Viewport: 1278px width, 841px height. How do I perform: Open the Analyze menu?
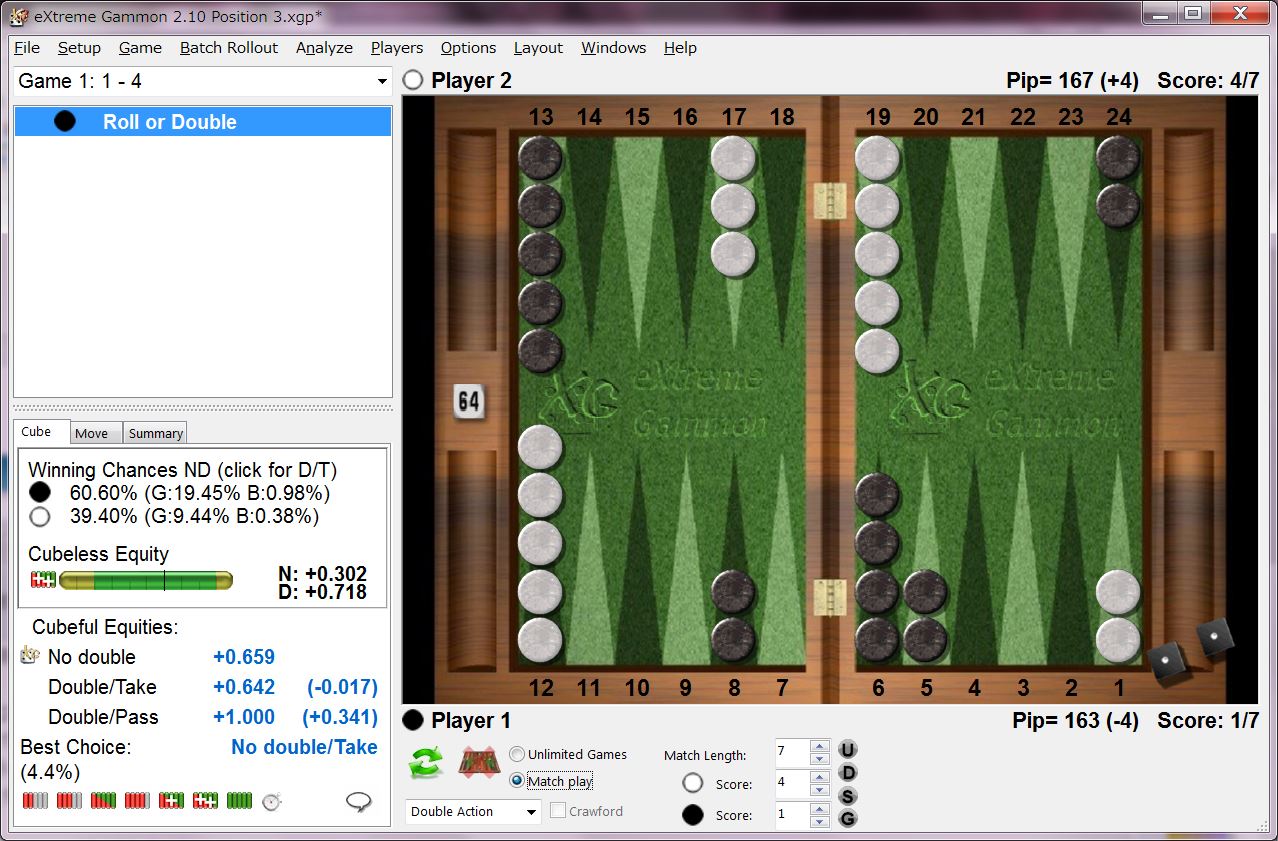(324, 47)
